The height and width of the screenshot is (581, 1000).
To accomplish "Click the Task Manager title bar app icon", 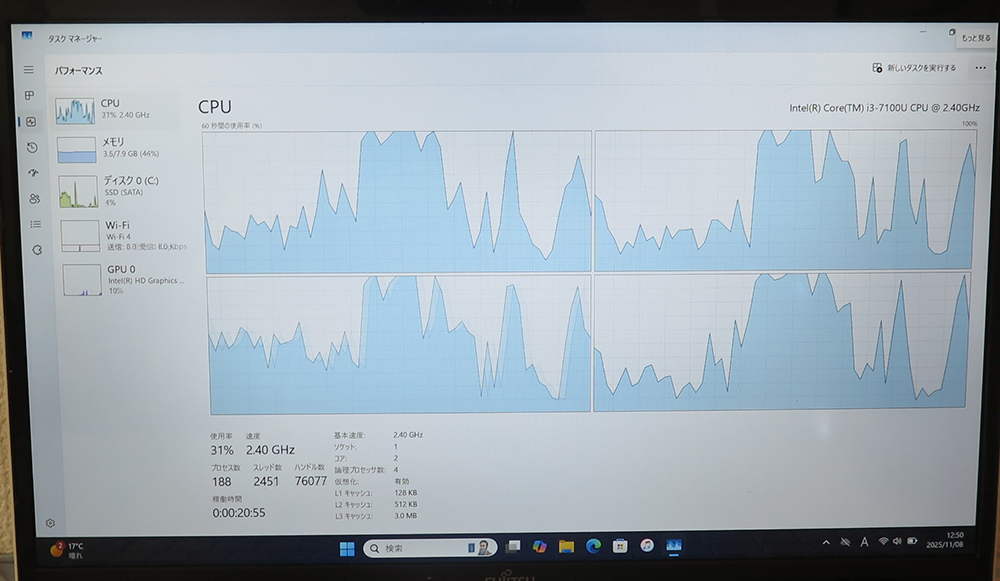I will tap(27, 35).
